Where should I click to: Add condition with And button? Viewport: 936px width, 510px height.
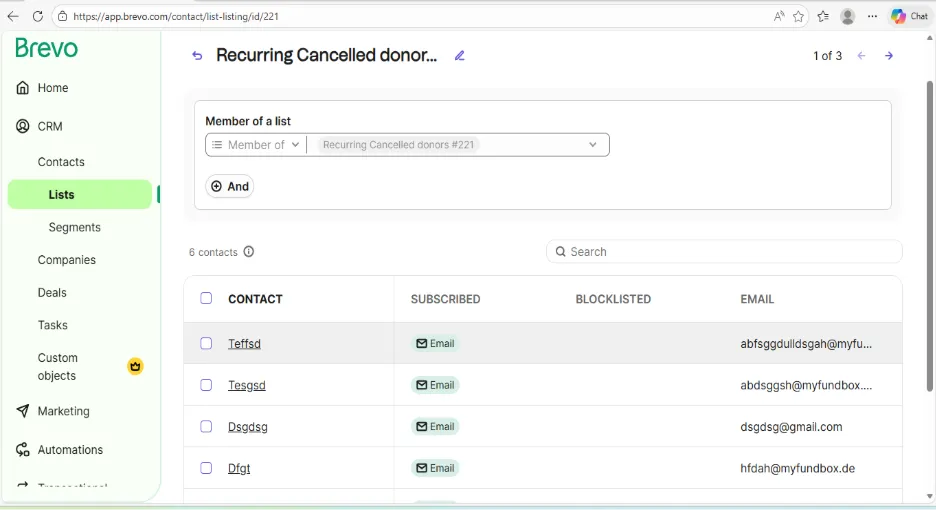(230, 186)
